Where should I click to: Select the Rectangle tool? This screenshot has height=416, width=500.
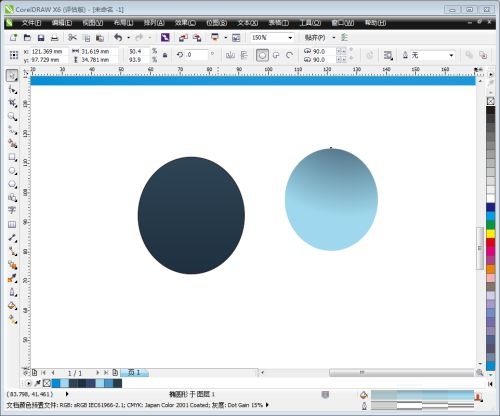12,157
